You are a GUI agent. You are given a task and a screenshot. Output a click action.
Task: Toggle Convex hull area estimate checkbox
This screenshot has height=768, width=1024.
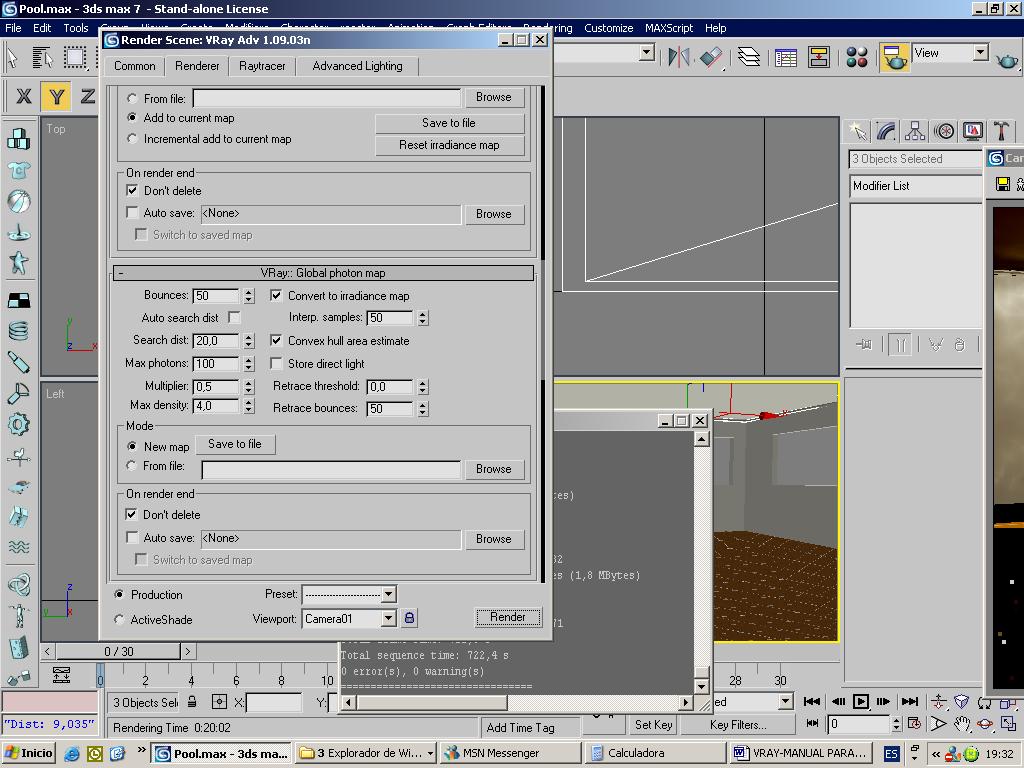click(276, 340)
